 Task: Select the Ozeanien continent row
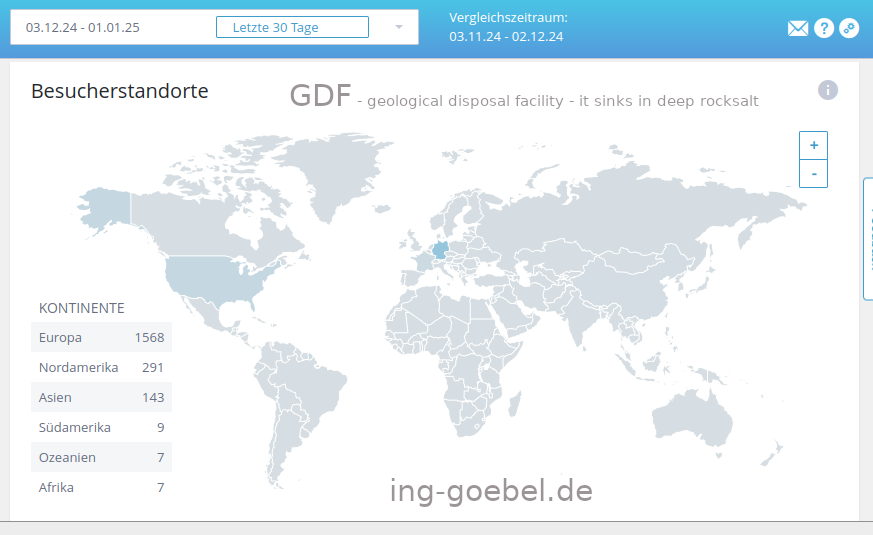pos(101,457)
